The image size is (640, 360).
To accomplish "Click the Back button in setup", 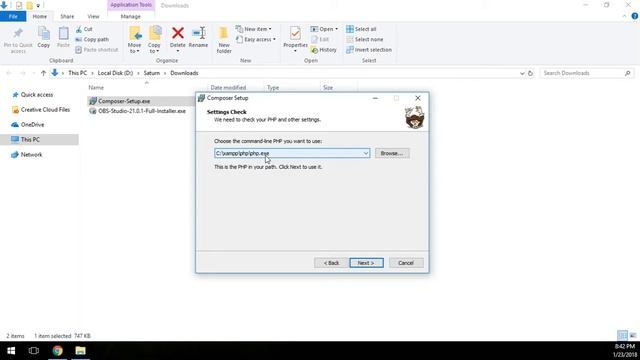I will point(331,263).
